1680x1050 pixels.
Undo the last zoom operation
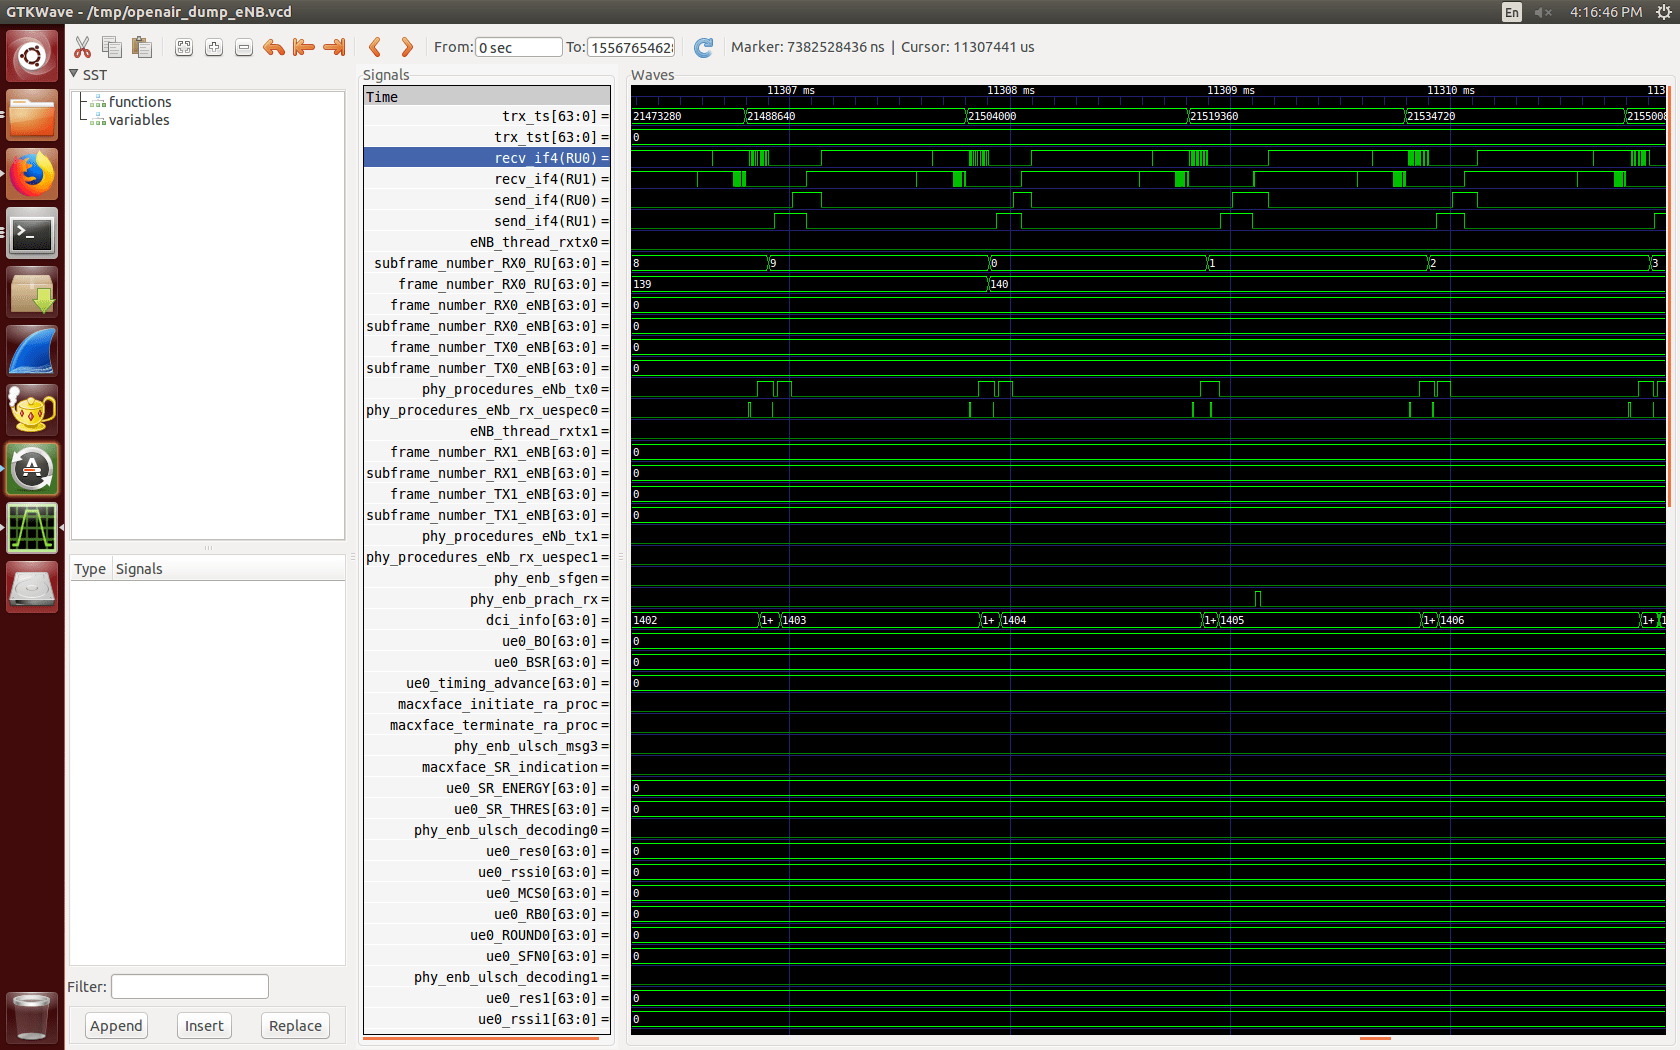[x=273, y=46]
